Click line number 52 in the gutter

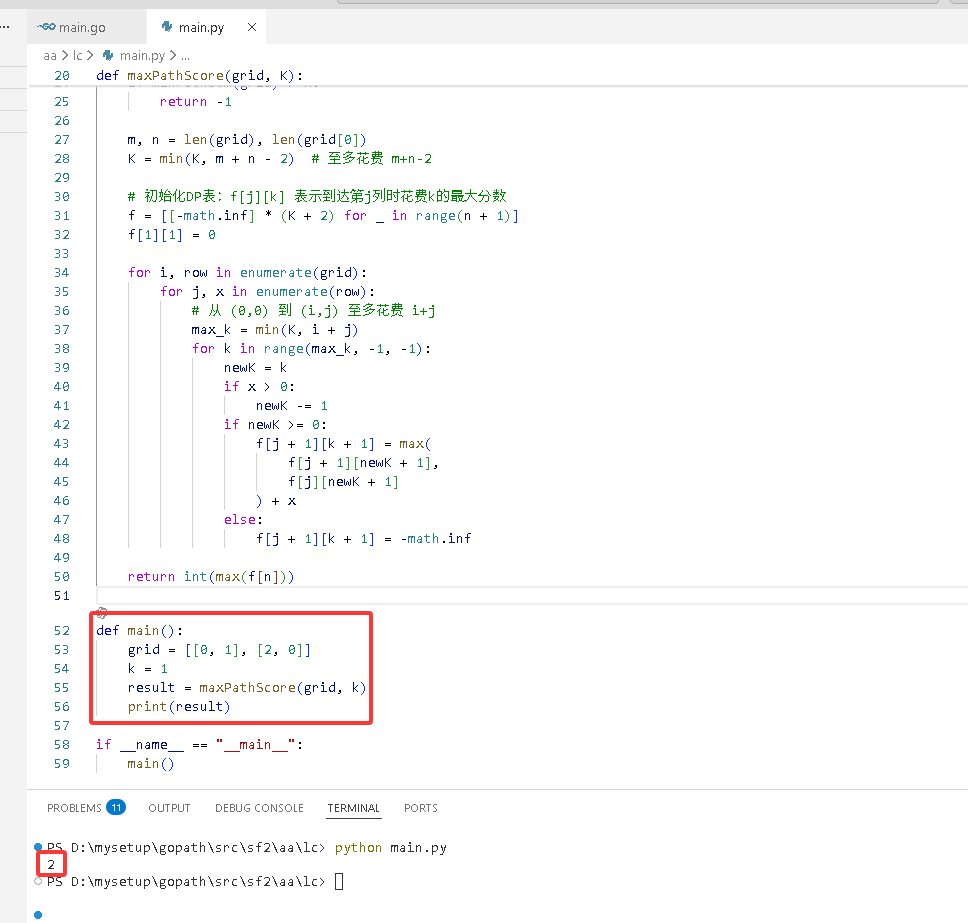click(62, 630)
